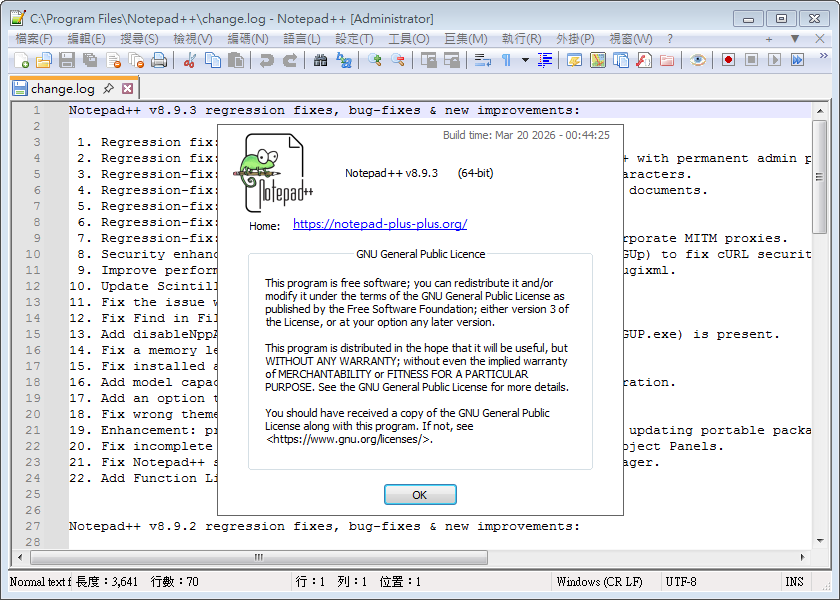Open the 檢視(V) menu
840x600 pixels.
pos(193,39)
